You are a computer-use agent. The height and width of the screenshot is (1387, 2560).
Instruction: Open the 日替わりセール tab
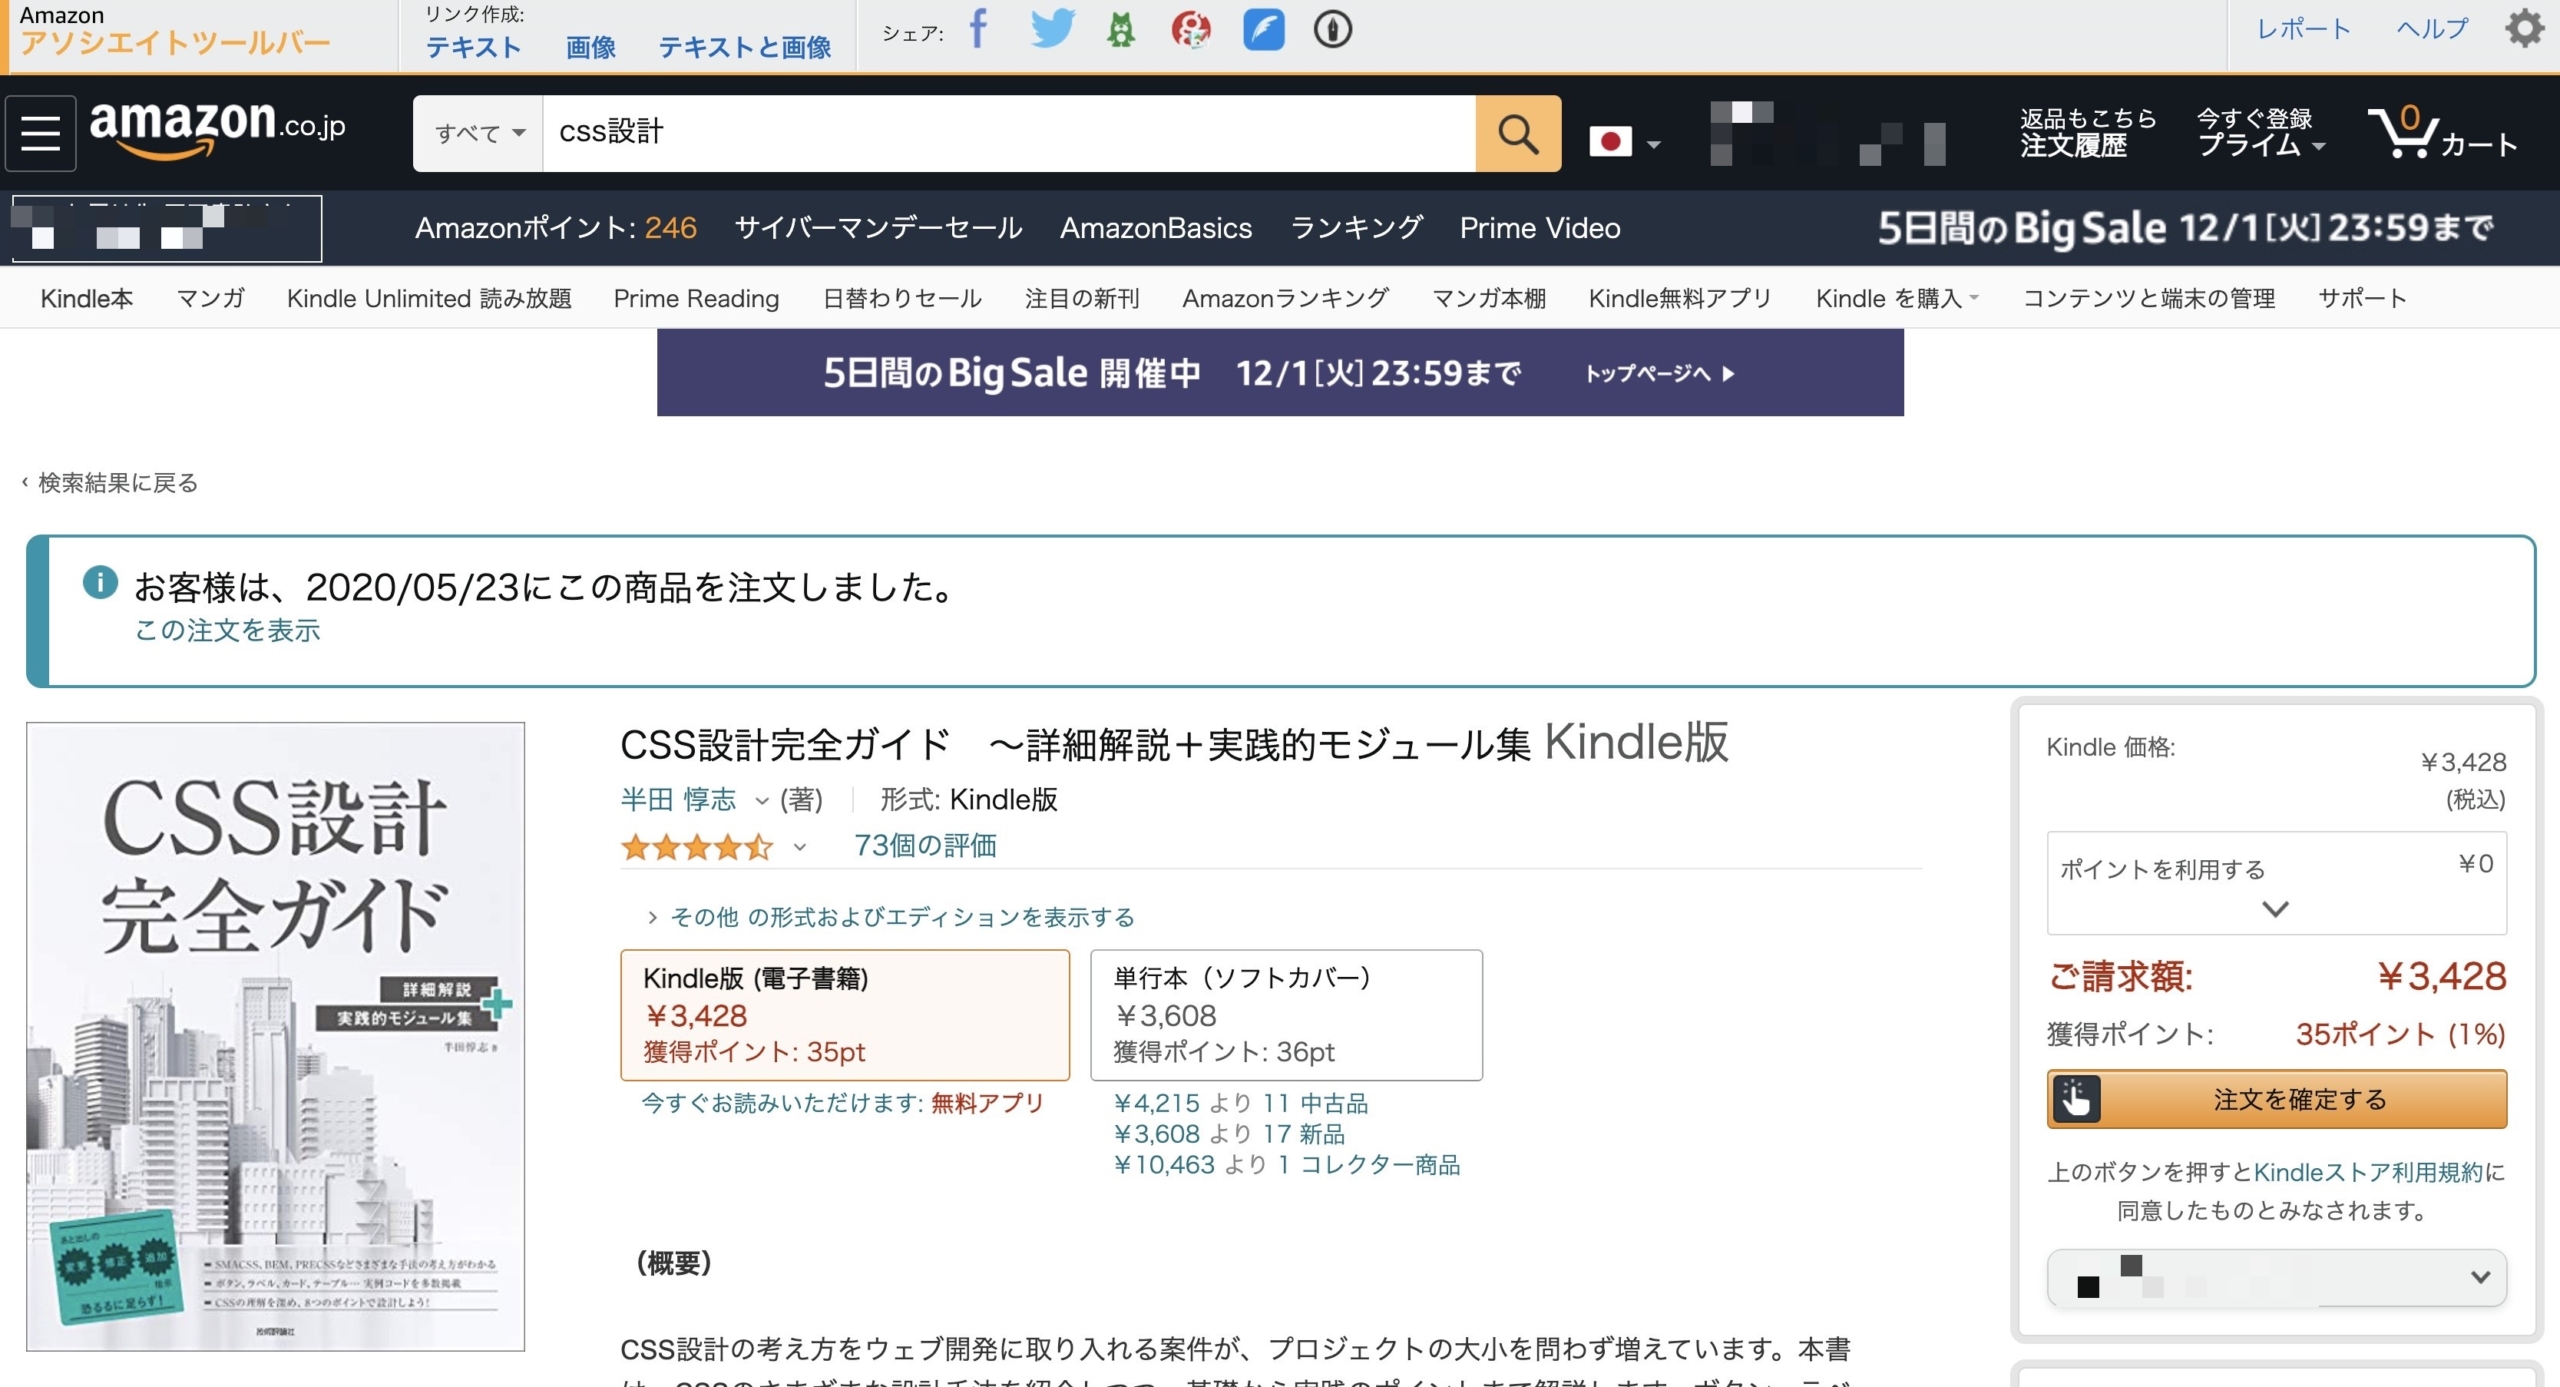902,298
